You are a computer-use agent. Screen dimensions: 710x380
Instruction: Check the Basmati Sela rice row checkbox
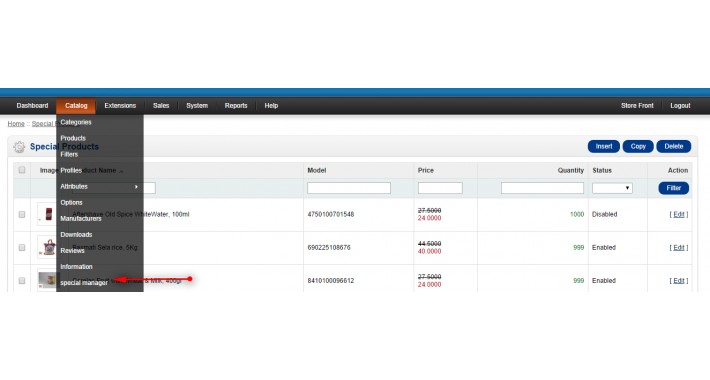[22, 247]
